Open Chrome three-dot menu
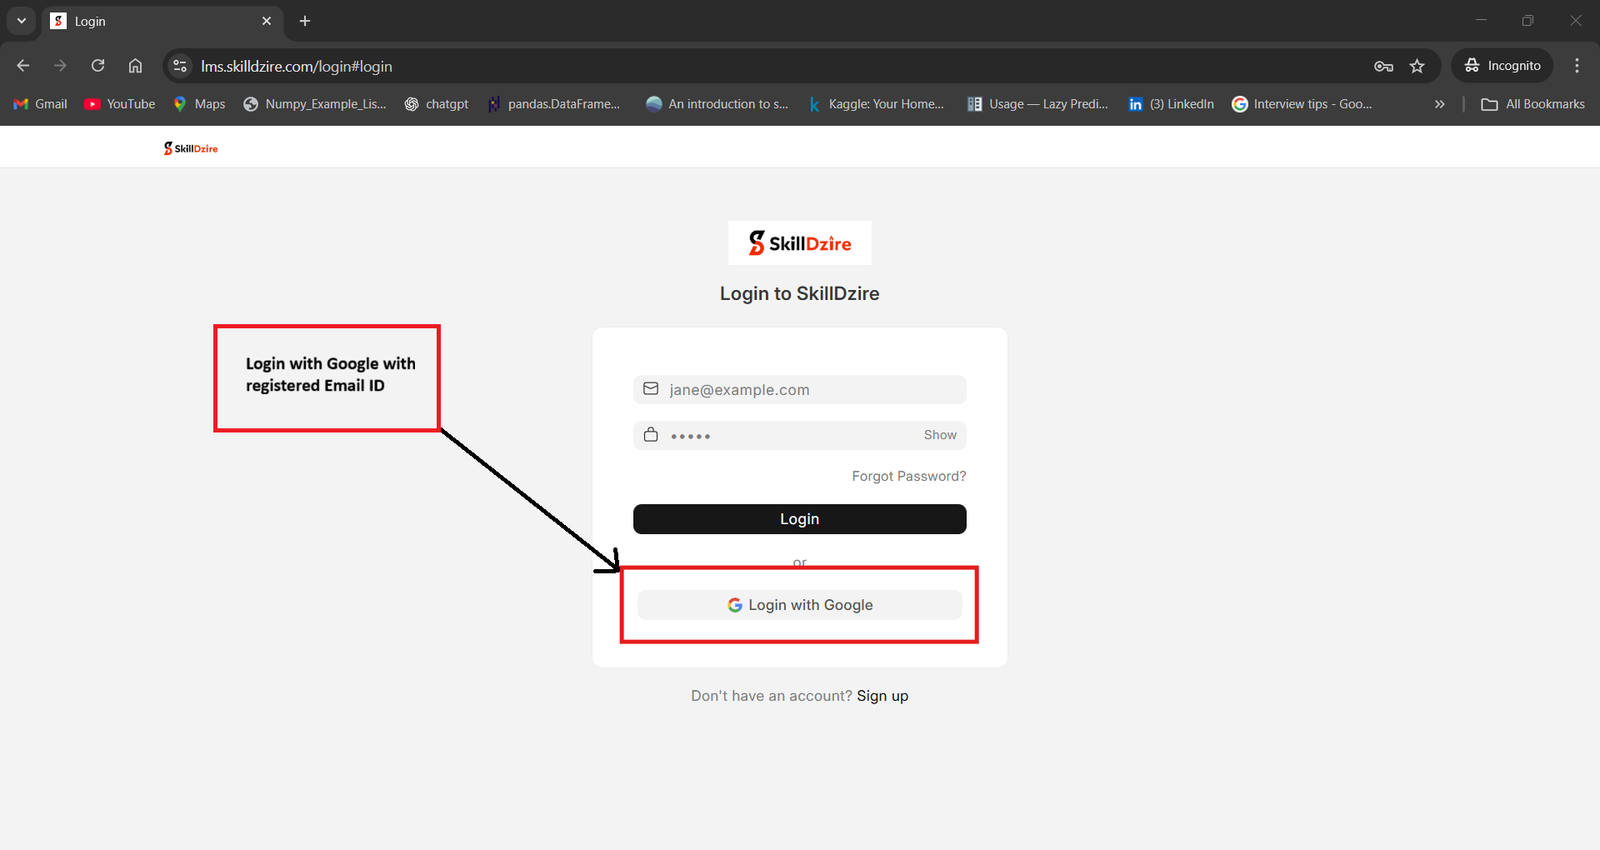The height and width of the screenshot is (850, 1600). tap(1577, 66)
